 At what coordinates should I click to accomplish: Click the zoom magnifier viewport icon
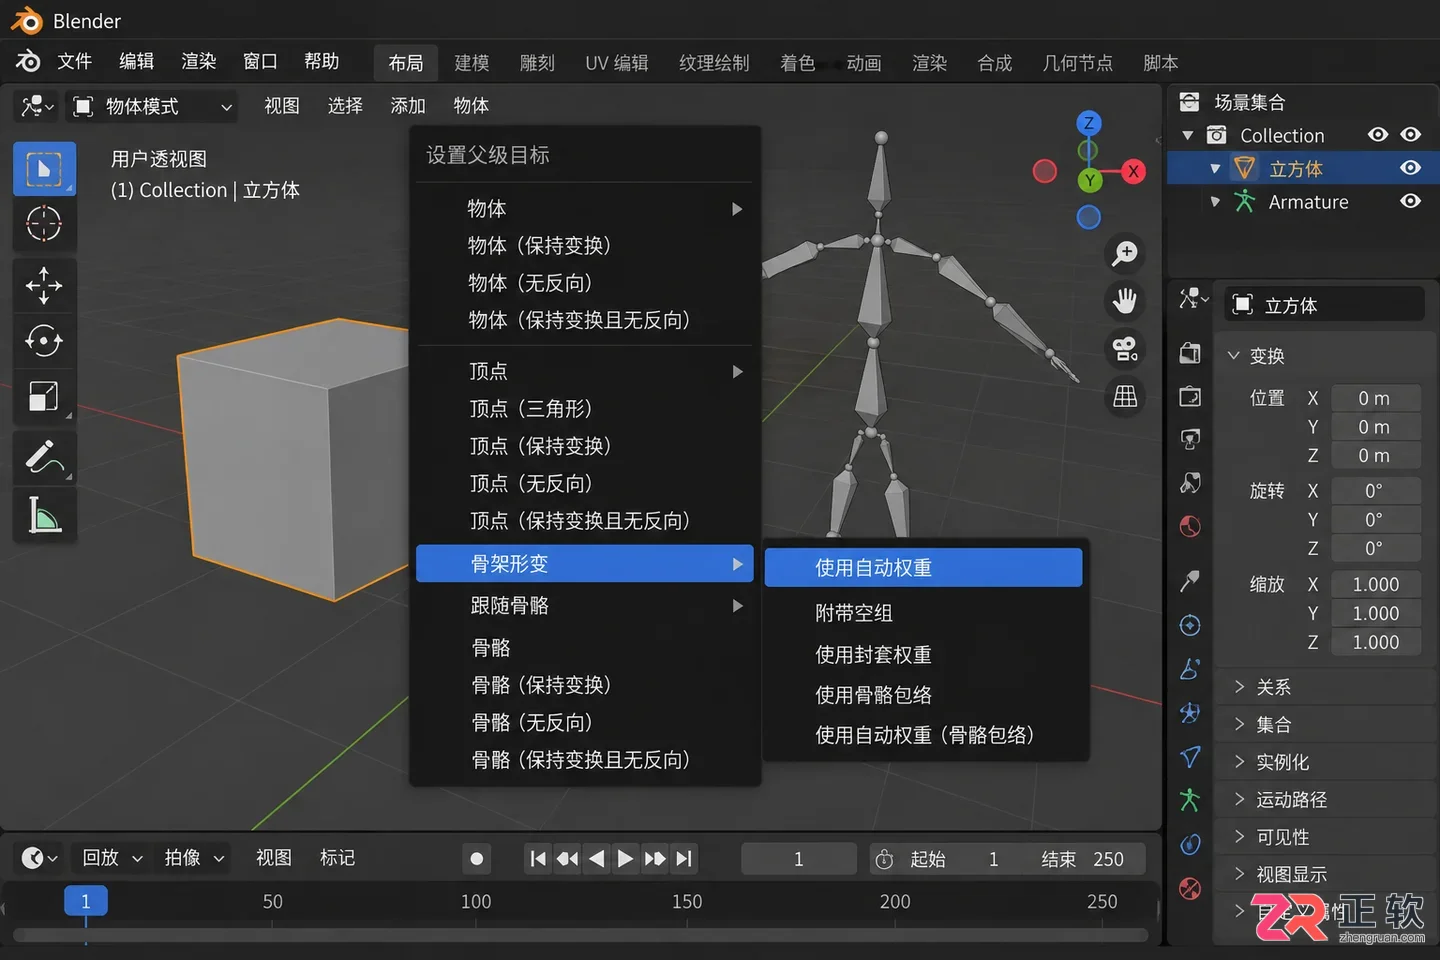tap(1125, 254)
